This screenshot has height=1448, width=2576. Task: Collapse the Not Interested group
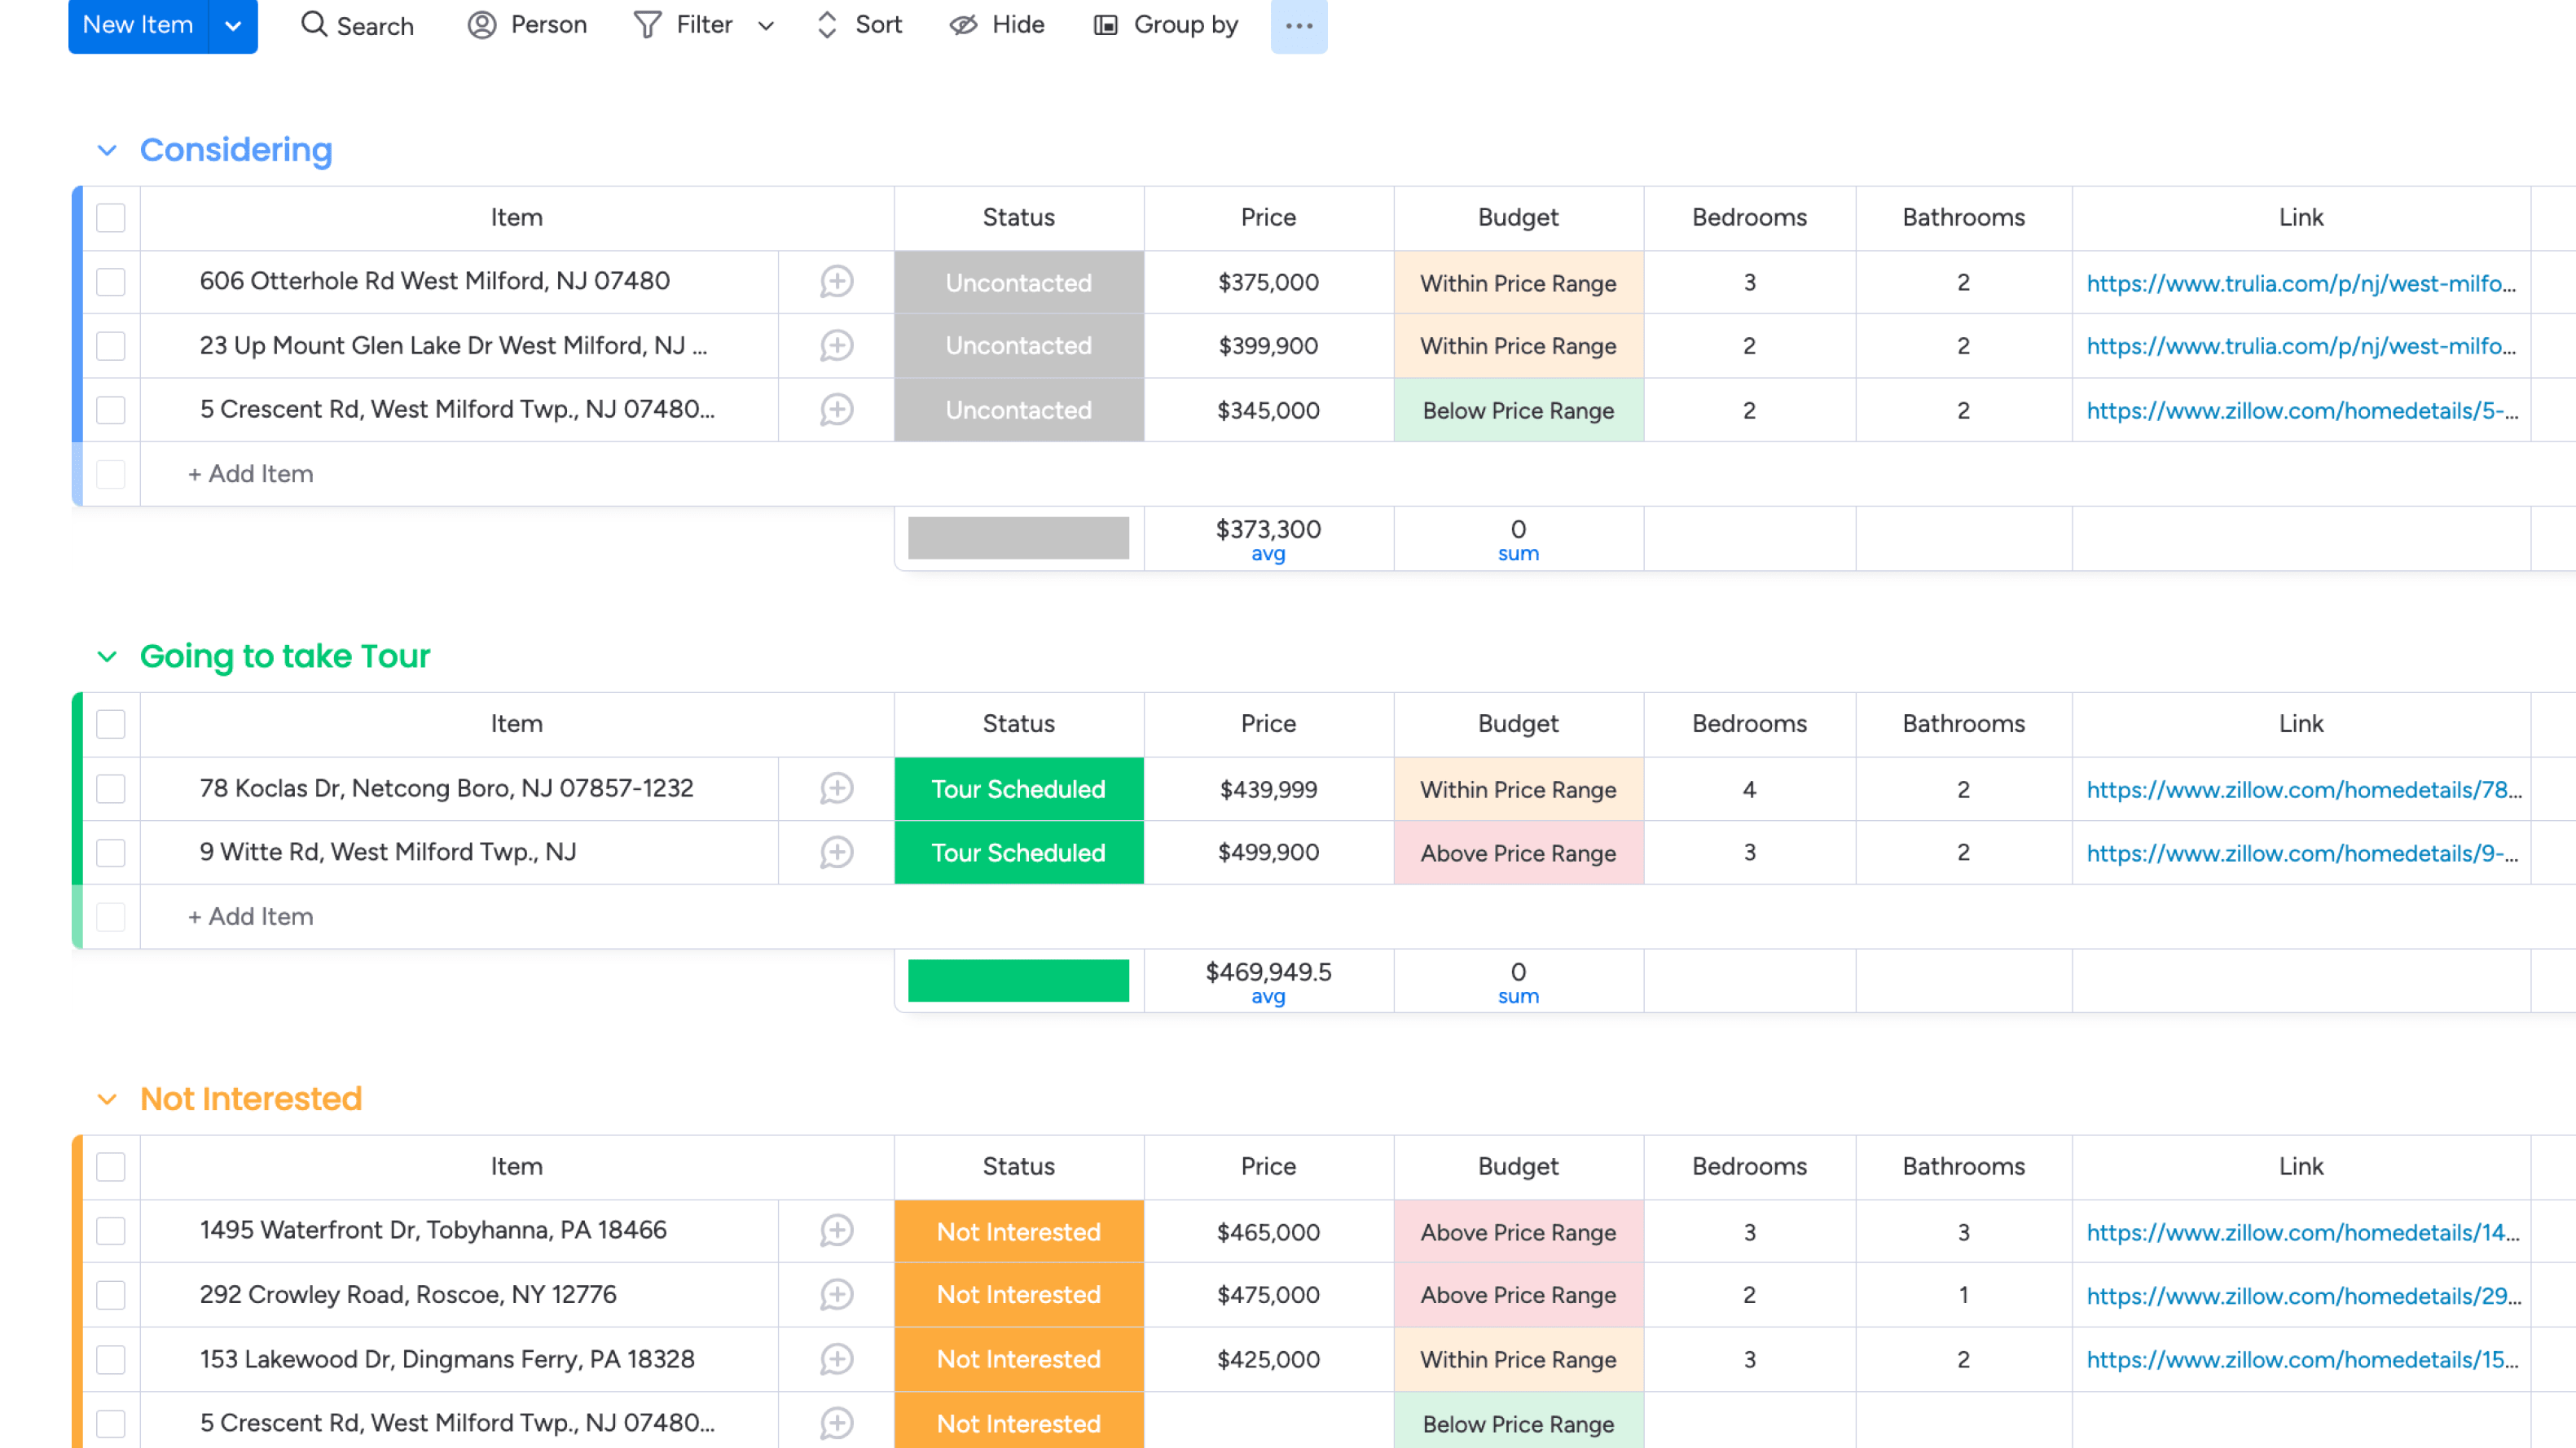pos(107,1100)
